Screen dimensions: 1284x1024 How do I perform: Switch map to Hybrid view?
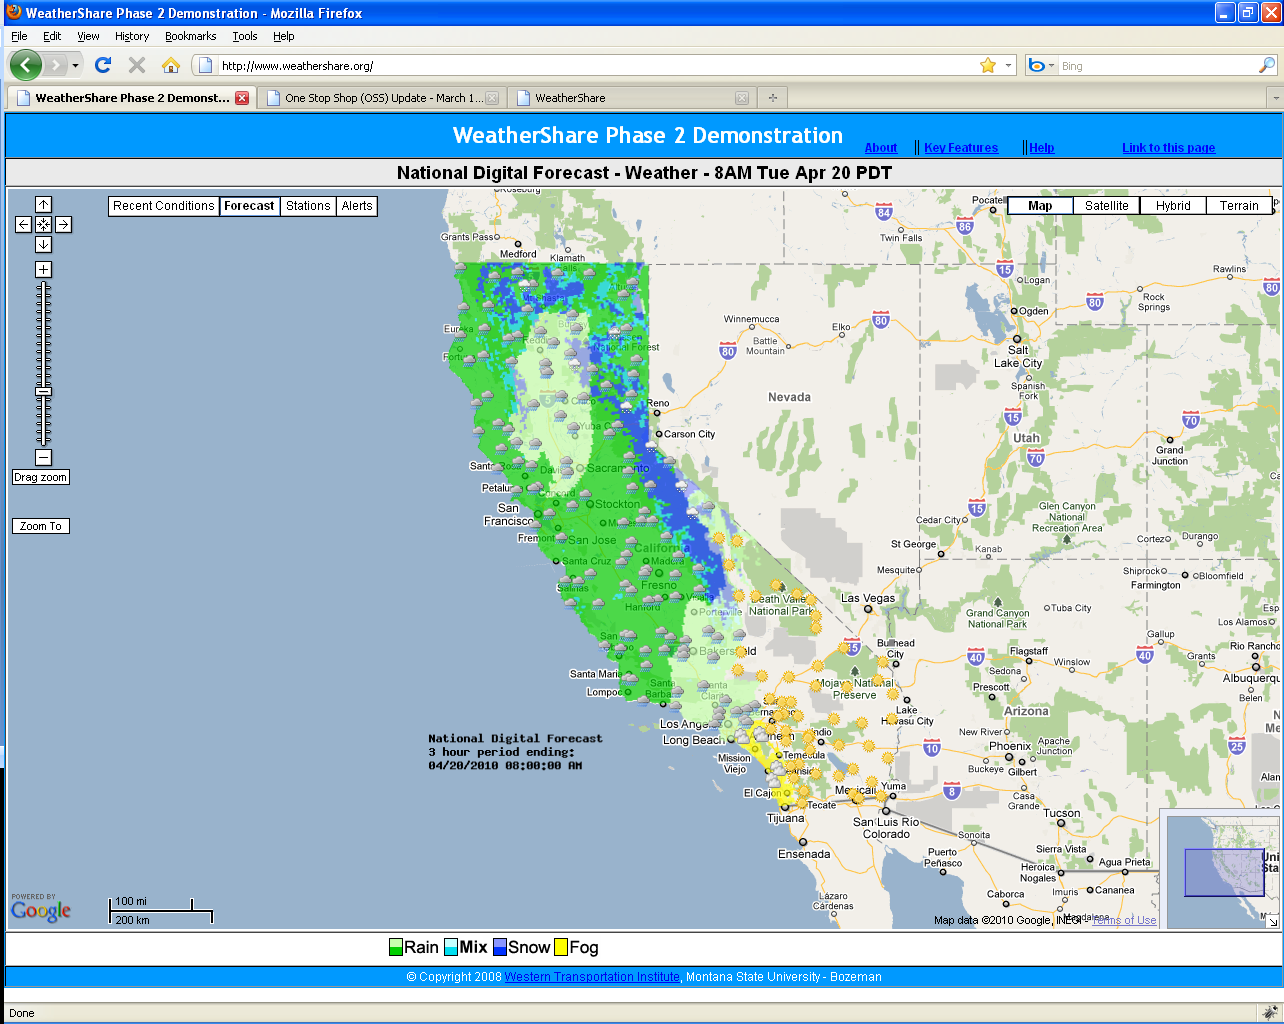1173,206
